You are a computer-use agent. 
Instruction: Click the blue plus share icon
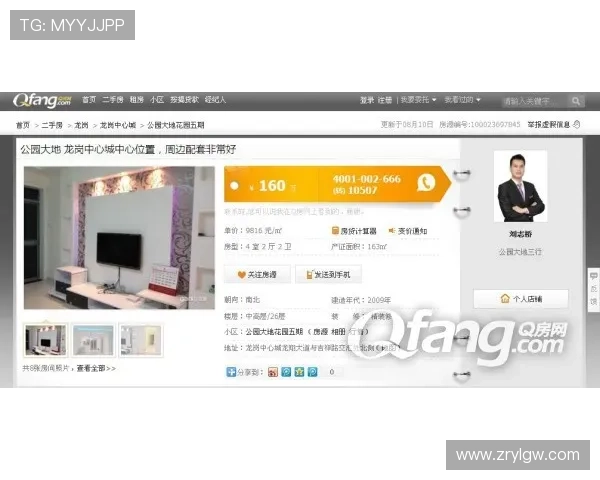coord(231,372)
